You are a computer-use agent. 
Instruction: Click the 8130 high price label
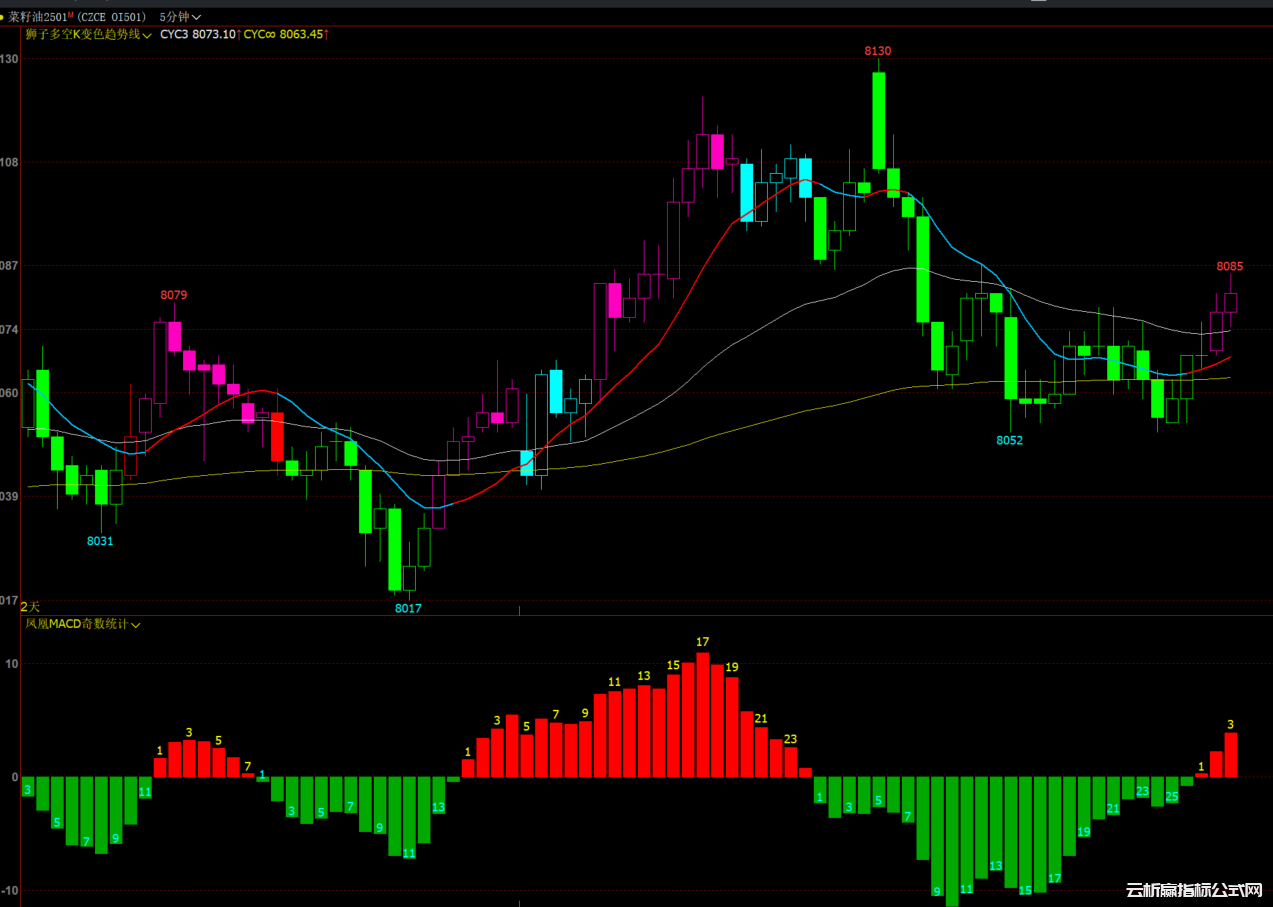(x=878, y=50)
